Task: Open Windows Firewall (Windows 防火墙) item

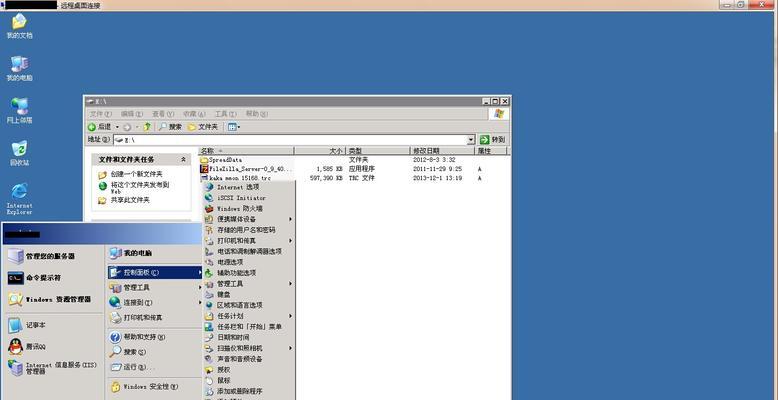Action: point(240,208)
